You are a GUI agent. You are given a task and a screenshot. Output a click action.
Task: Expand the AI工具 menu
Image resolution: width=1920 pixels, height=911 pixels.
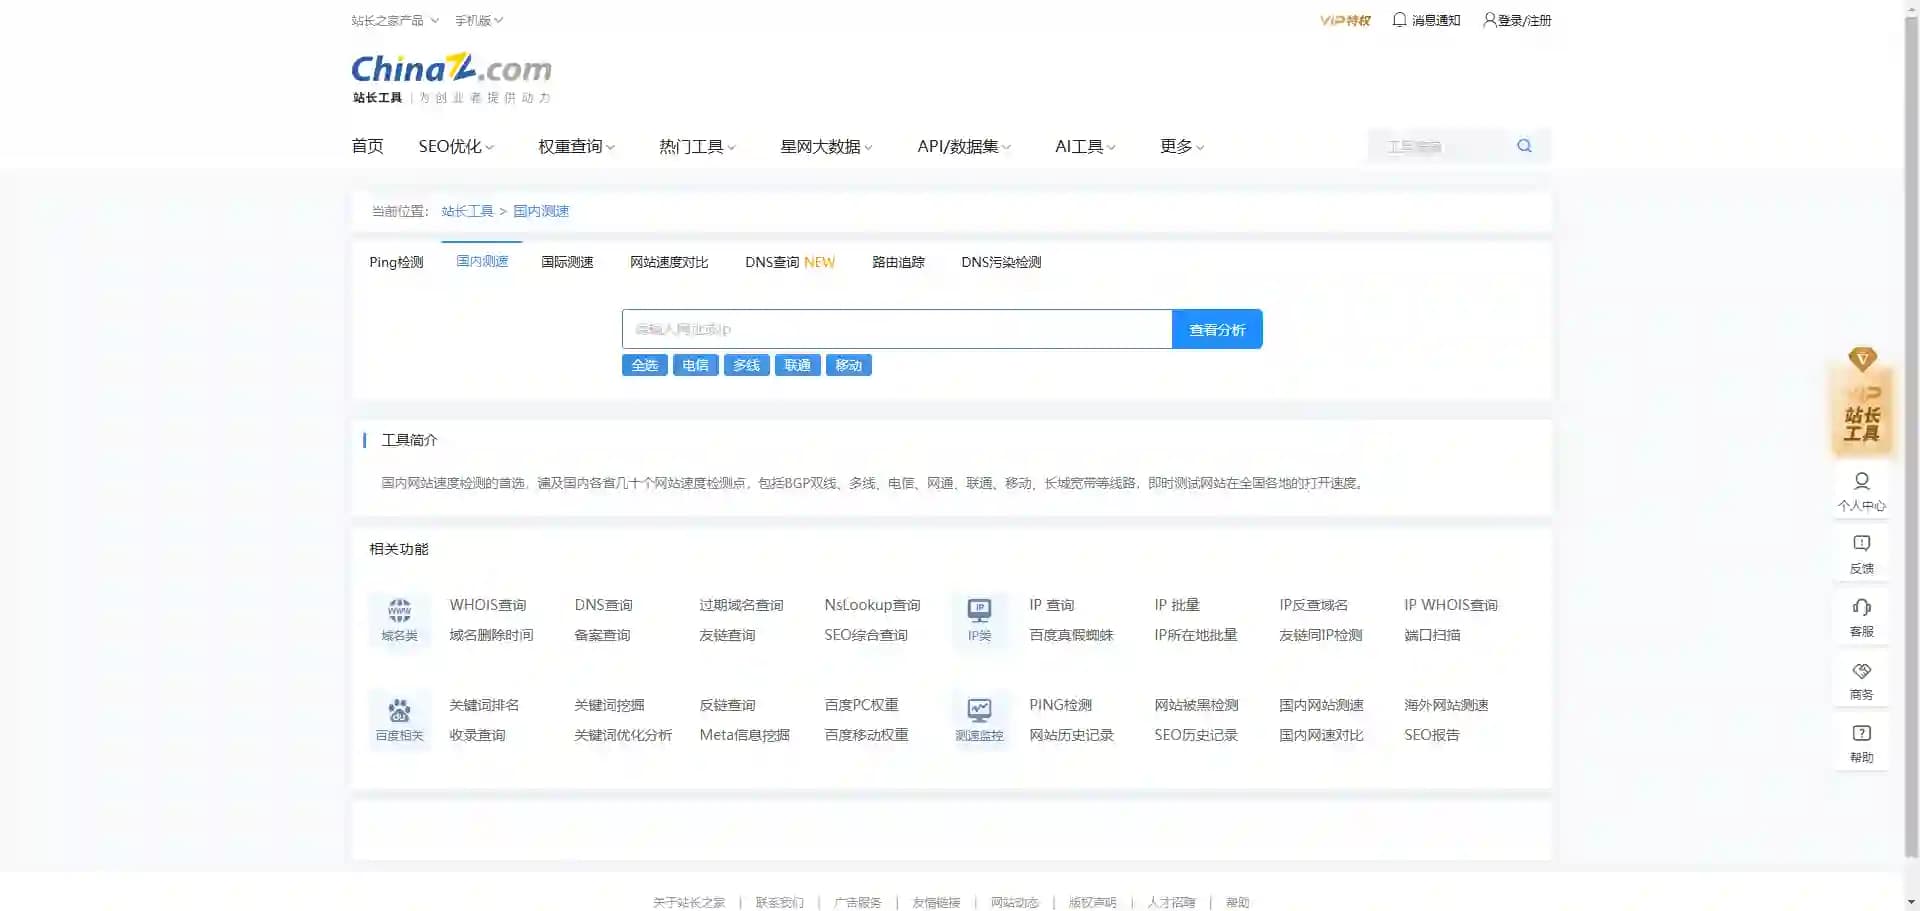(1085, 146)
